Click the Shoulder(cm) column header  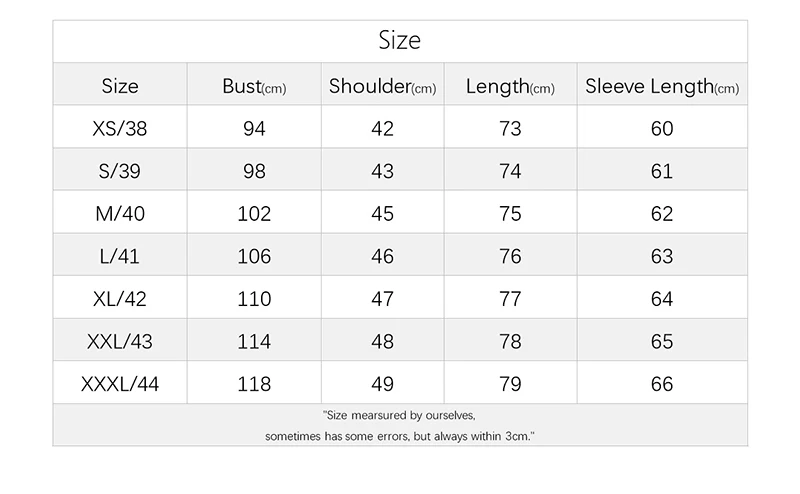coord(382,87)
